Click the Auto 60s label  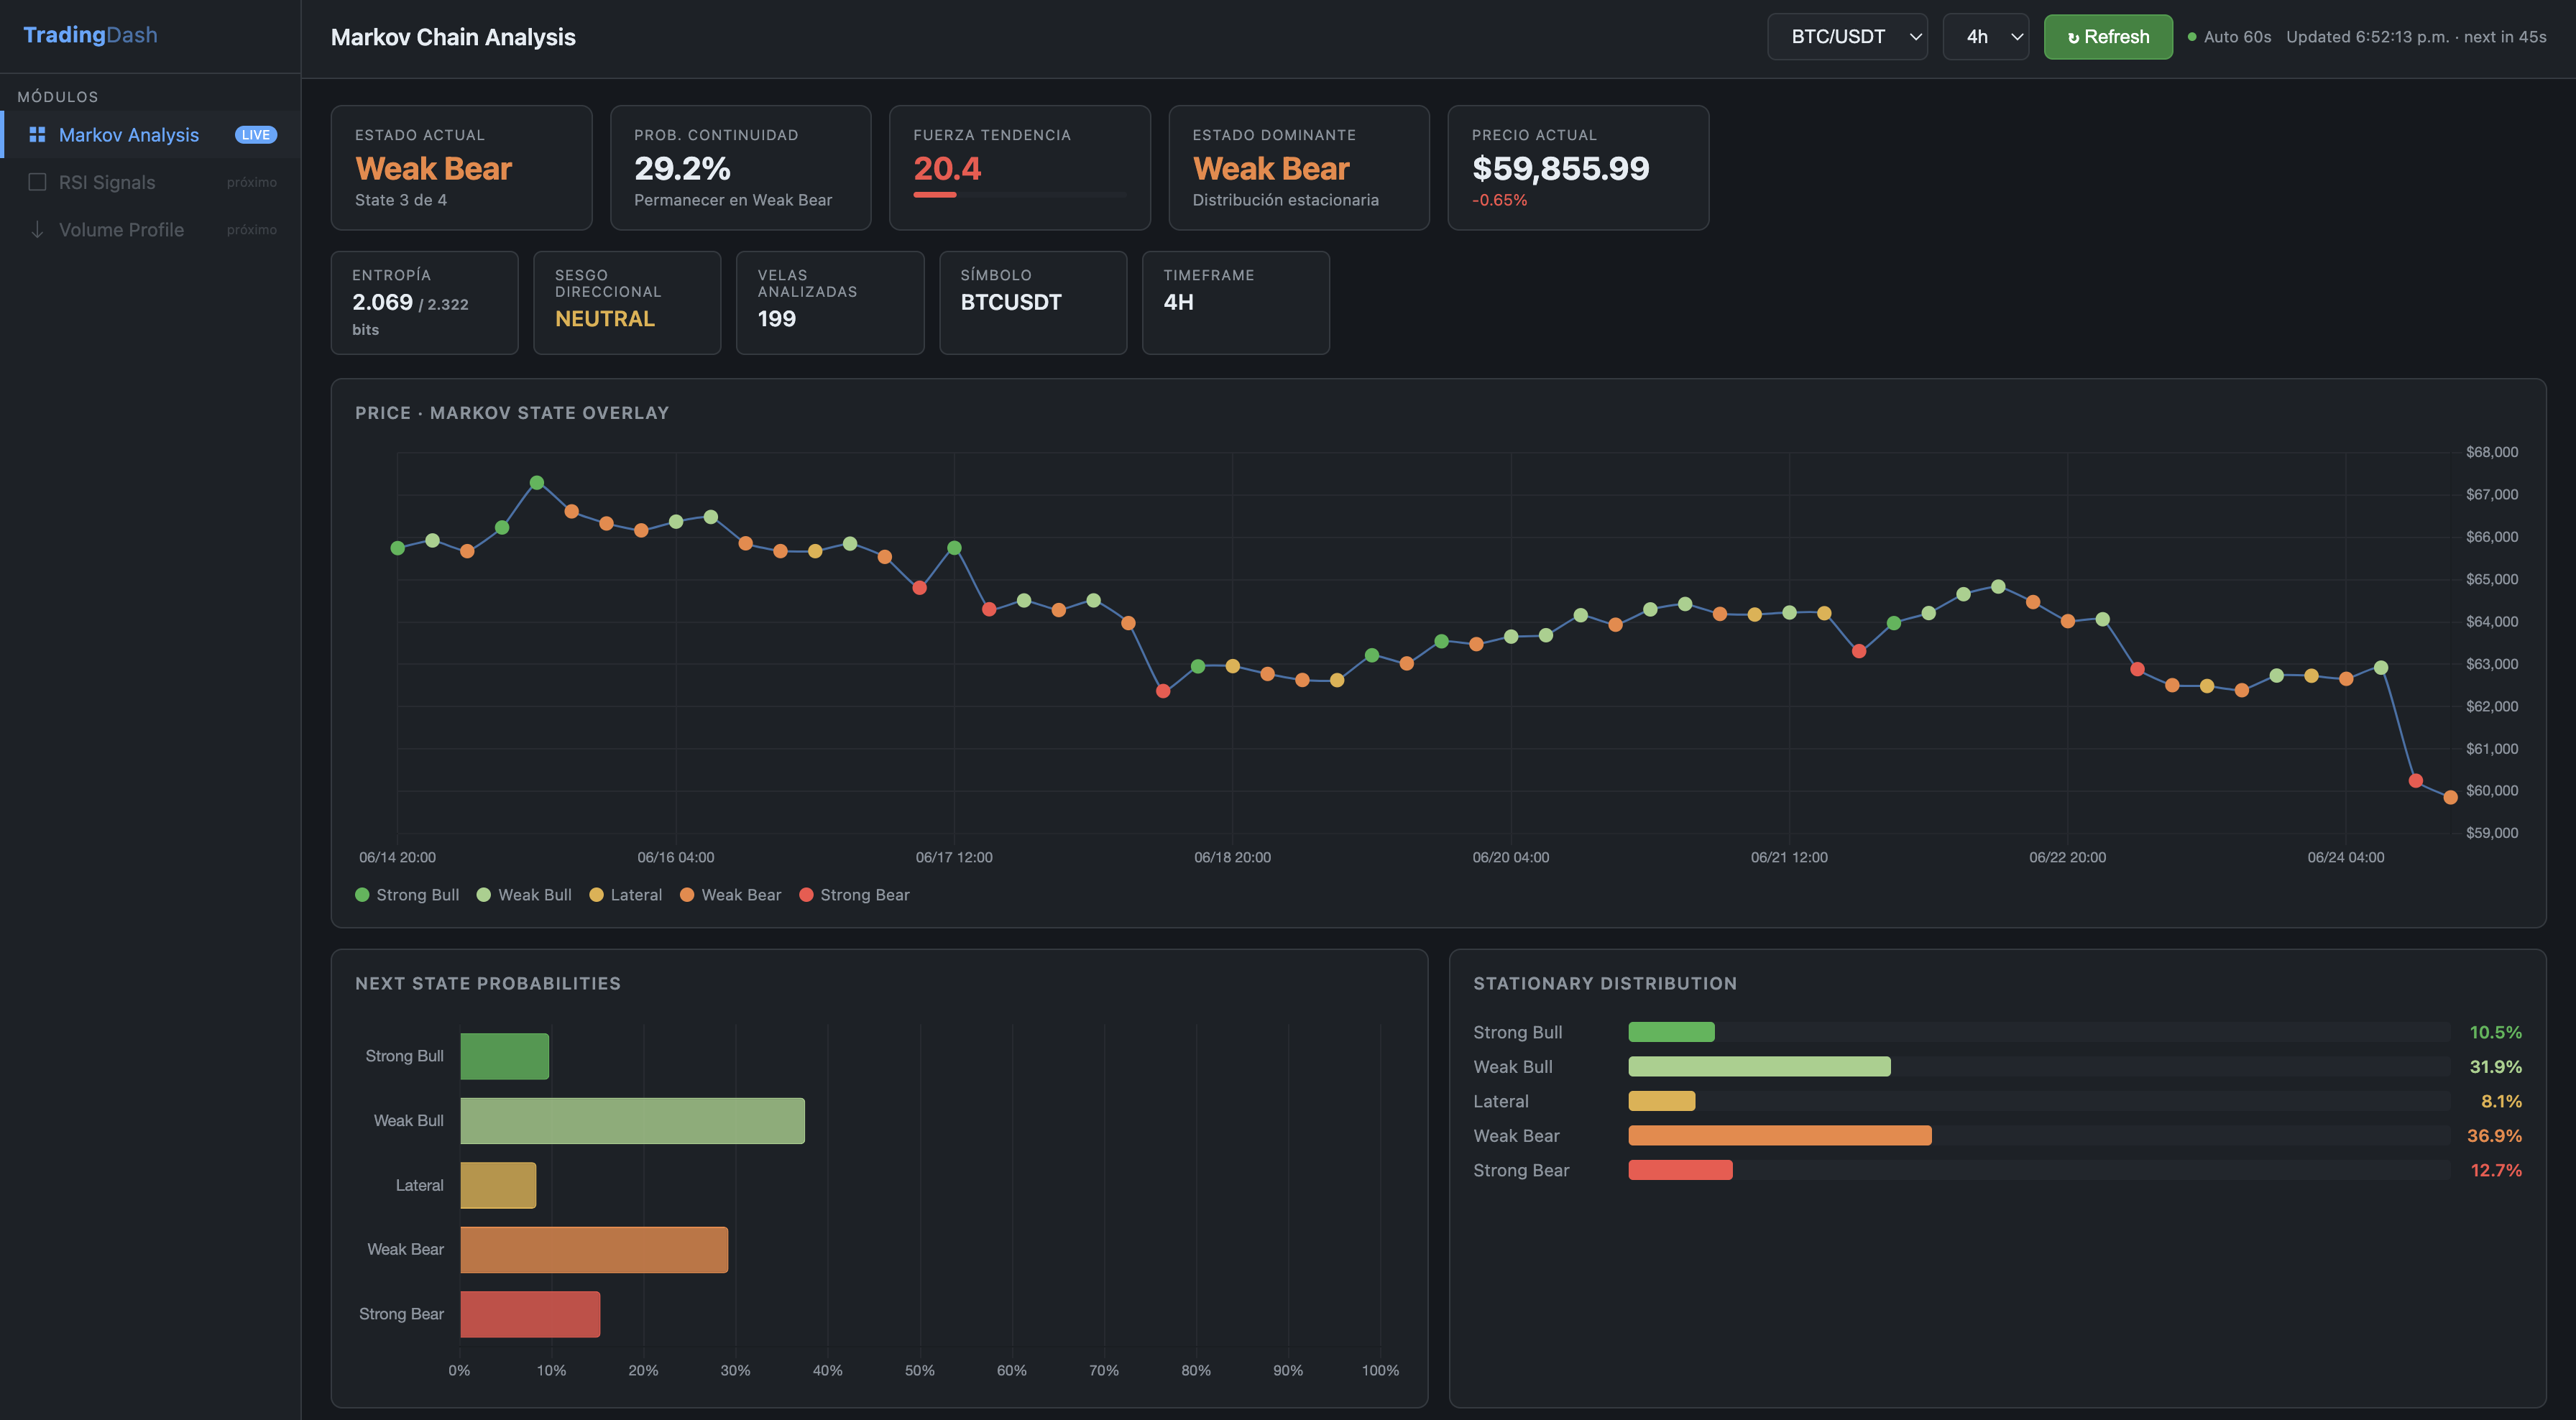pos(2237,37)
